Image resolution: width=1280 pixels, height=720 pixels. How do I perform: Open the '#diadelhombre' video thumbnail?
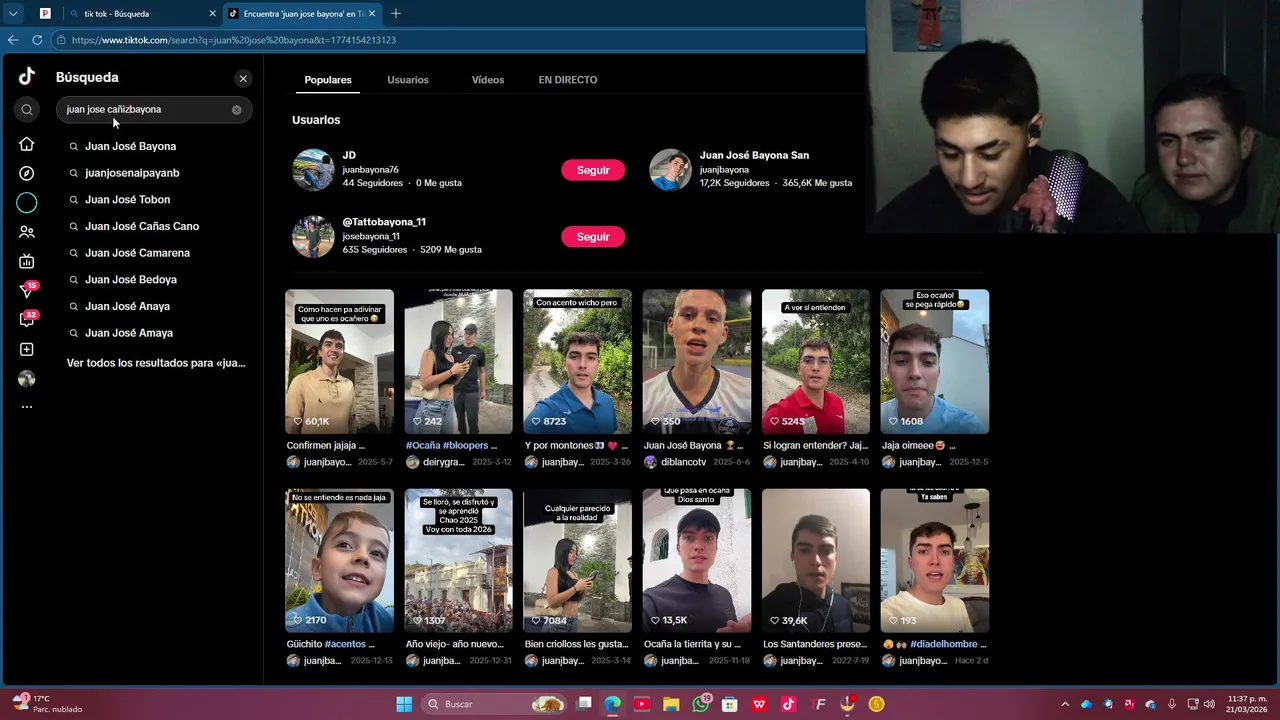tap(934, 561)
